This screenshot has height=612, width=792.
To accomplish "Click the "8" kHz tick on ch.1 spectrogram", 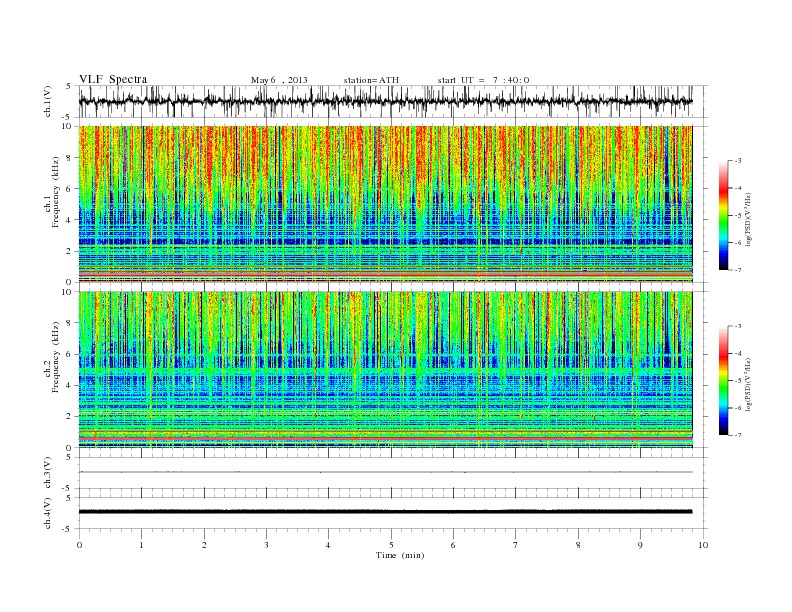I will coord(69,158).
